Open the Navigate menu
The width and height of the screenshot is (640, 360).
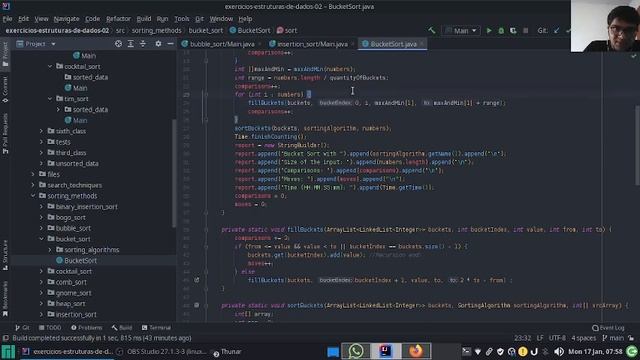tap(67, 19)
